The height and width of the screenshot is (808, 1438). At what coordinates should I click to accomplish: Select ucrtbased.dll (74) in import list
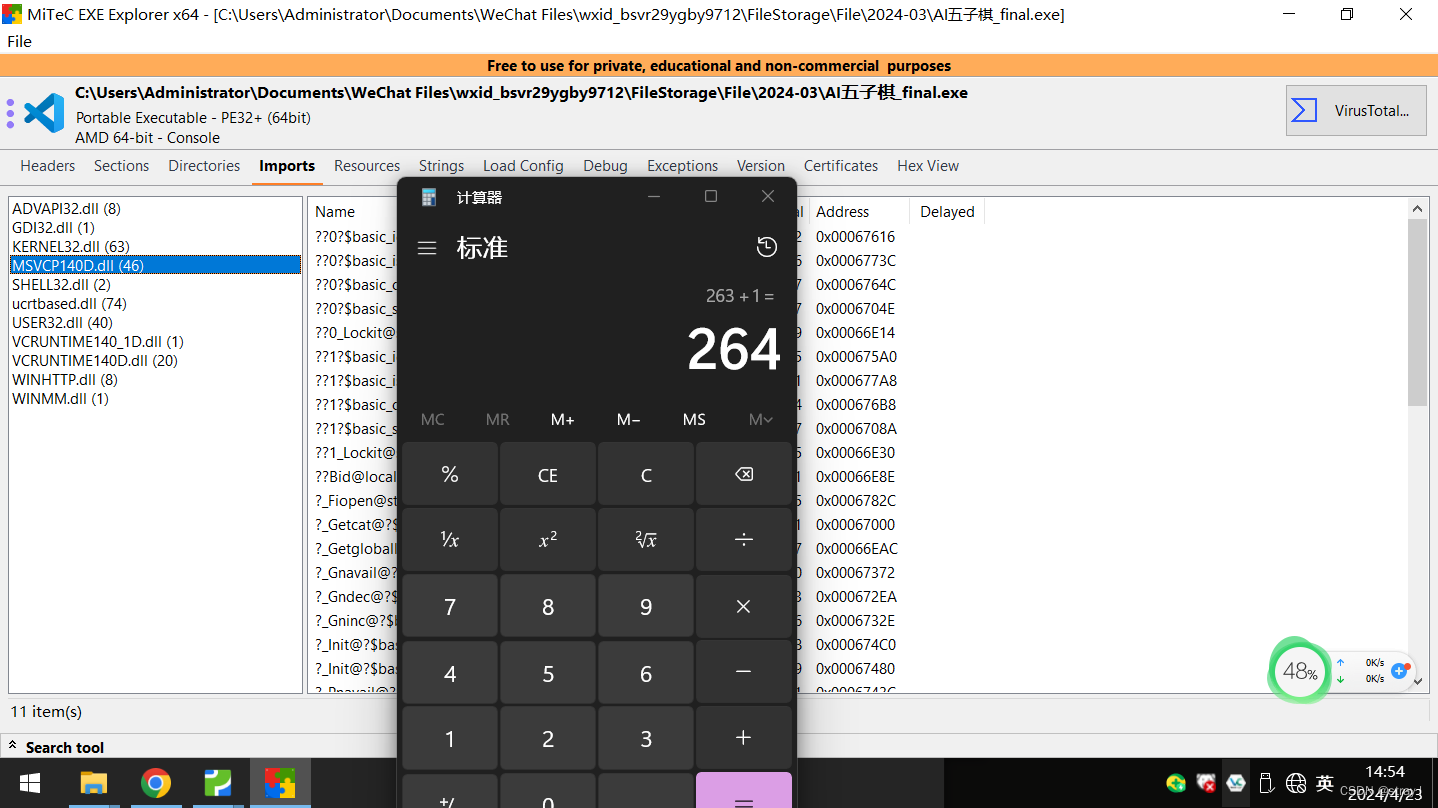tap(69, 304)
